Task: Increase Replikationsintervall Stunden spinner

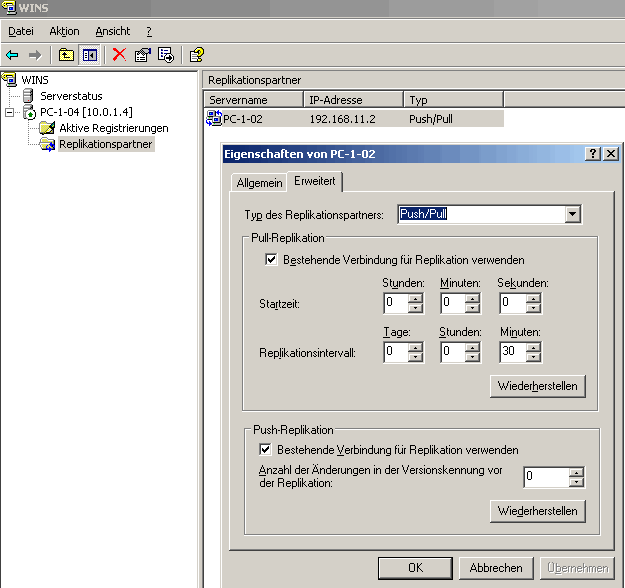Action: pos(472,347)
